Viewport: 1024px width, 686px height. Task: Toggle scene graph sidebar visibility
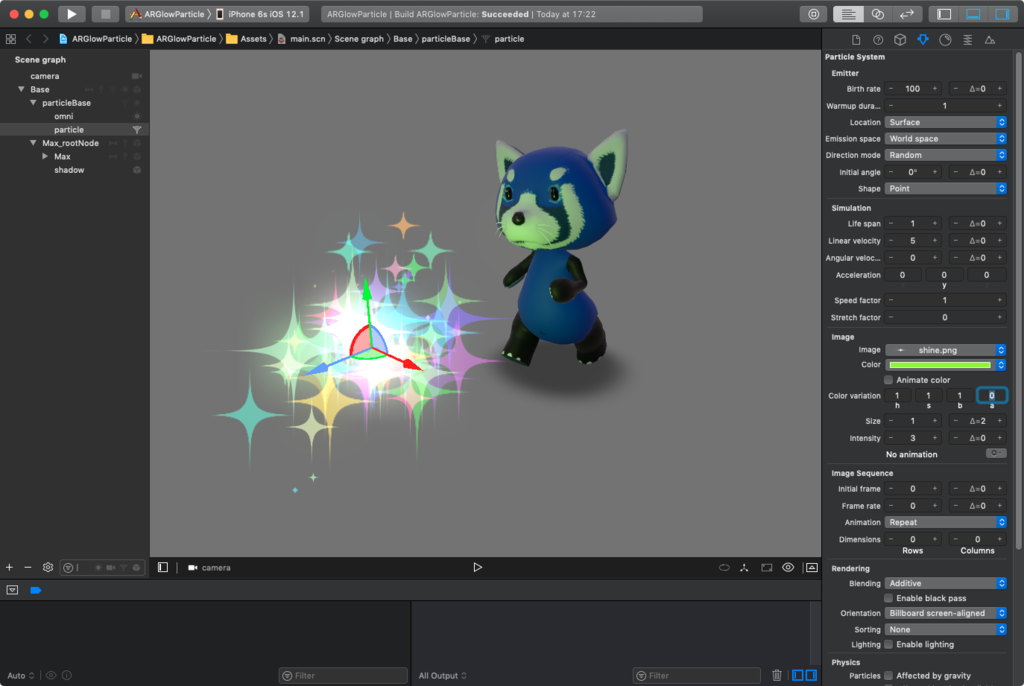[163, 568]
